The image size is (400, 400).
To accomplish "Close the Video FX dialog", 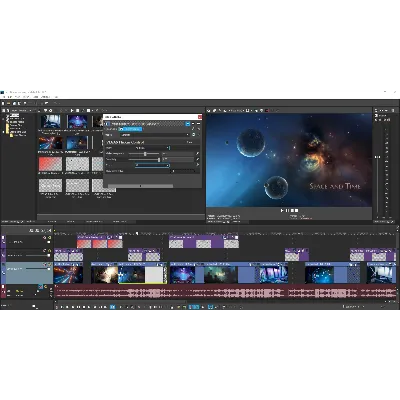I will coord(200,117).
